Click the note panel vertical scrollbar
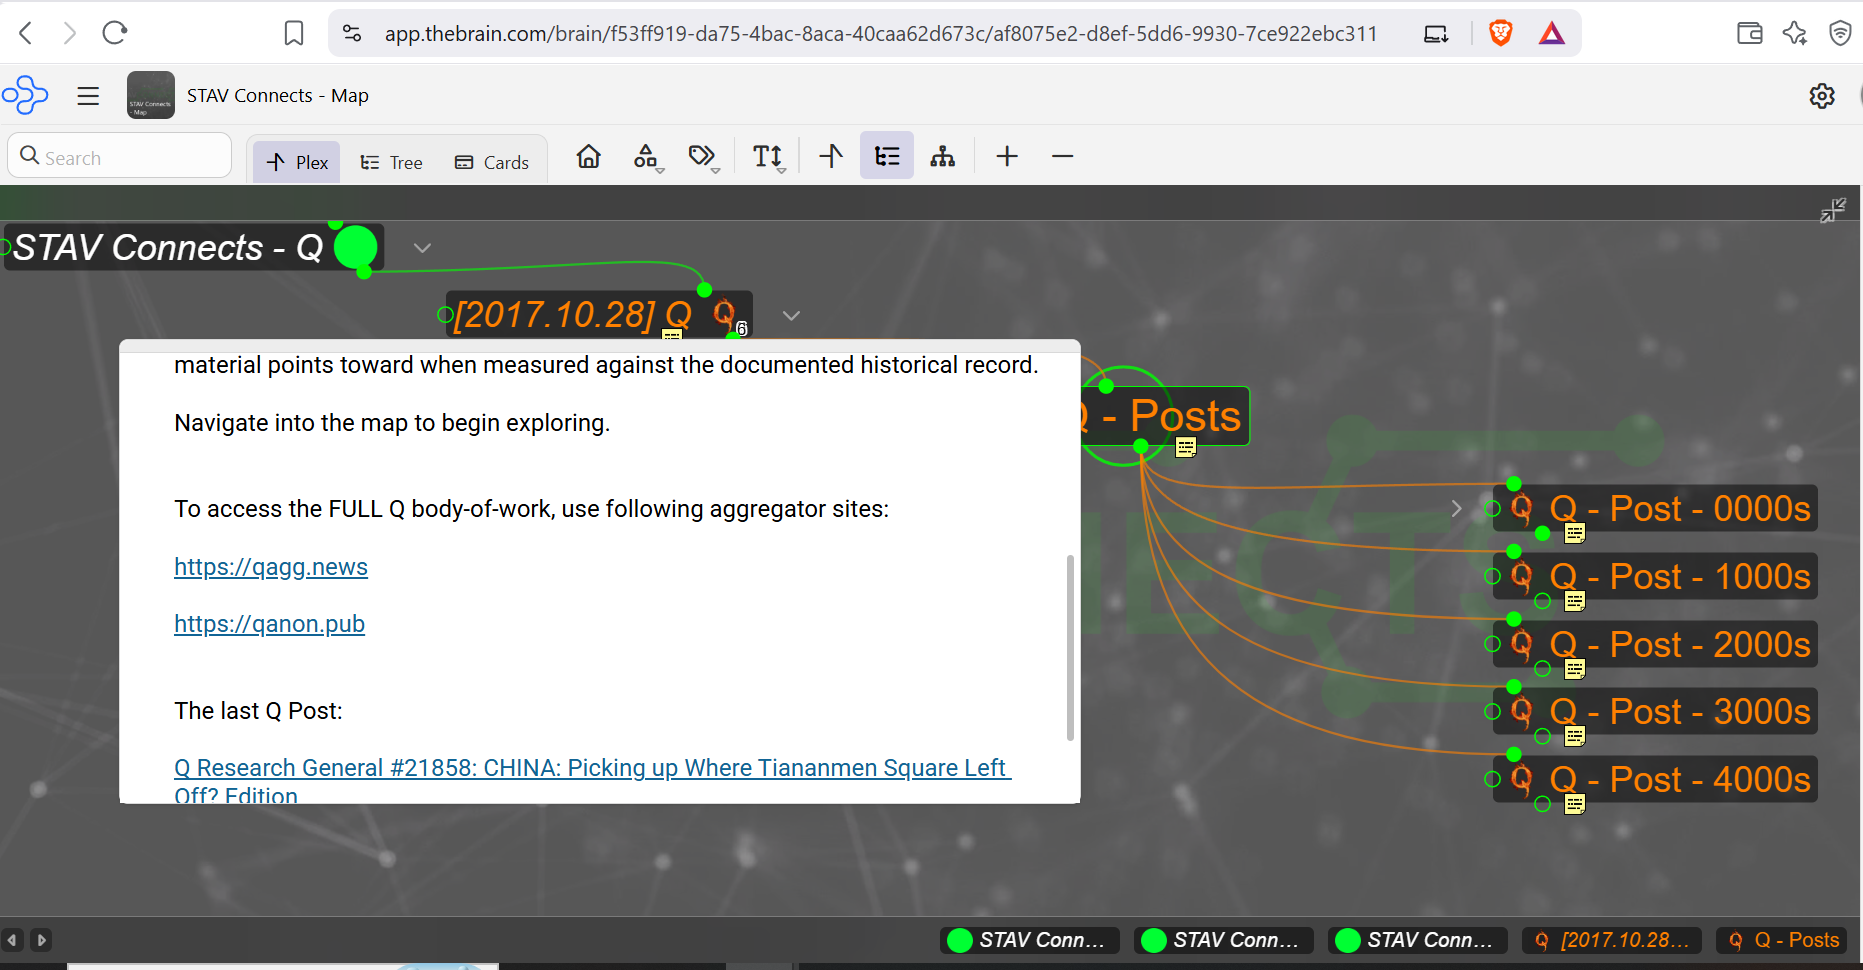Screen dimensions: 1863x970 (x=1070, y=648)
